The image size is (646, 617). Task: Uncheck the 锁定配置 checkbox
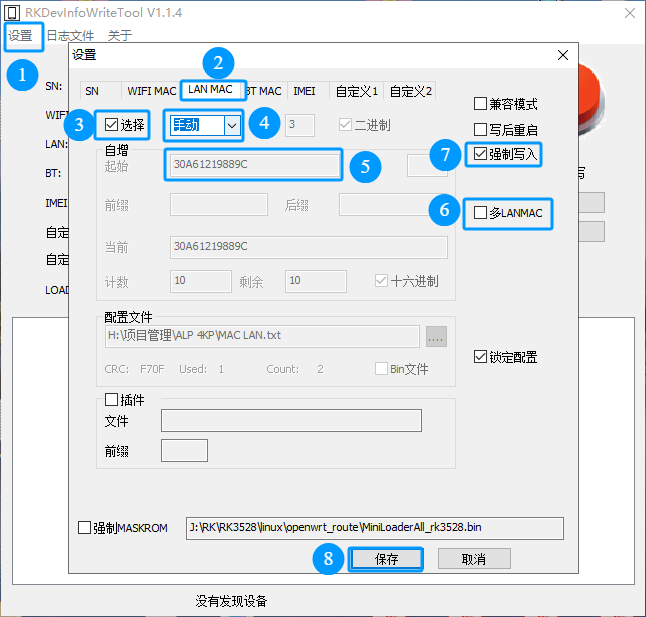(x=480, y=357)
